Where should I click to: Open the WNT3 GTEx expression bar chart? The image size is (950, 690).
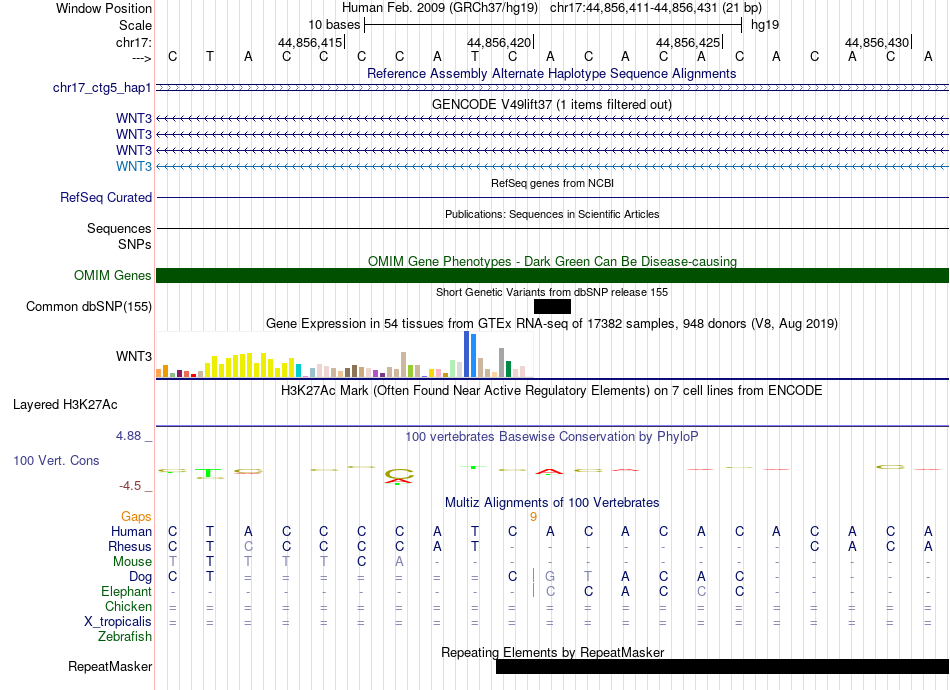344,354
